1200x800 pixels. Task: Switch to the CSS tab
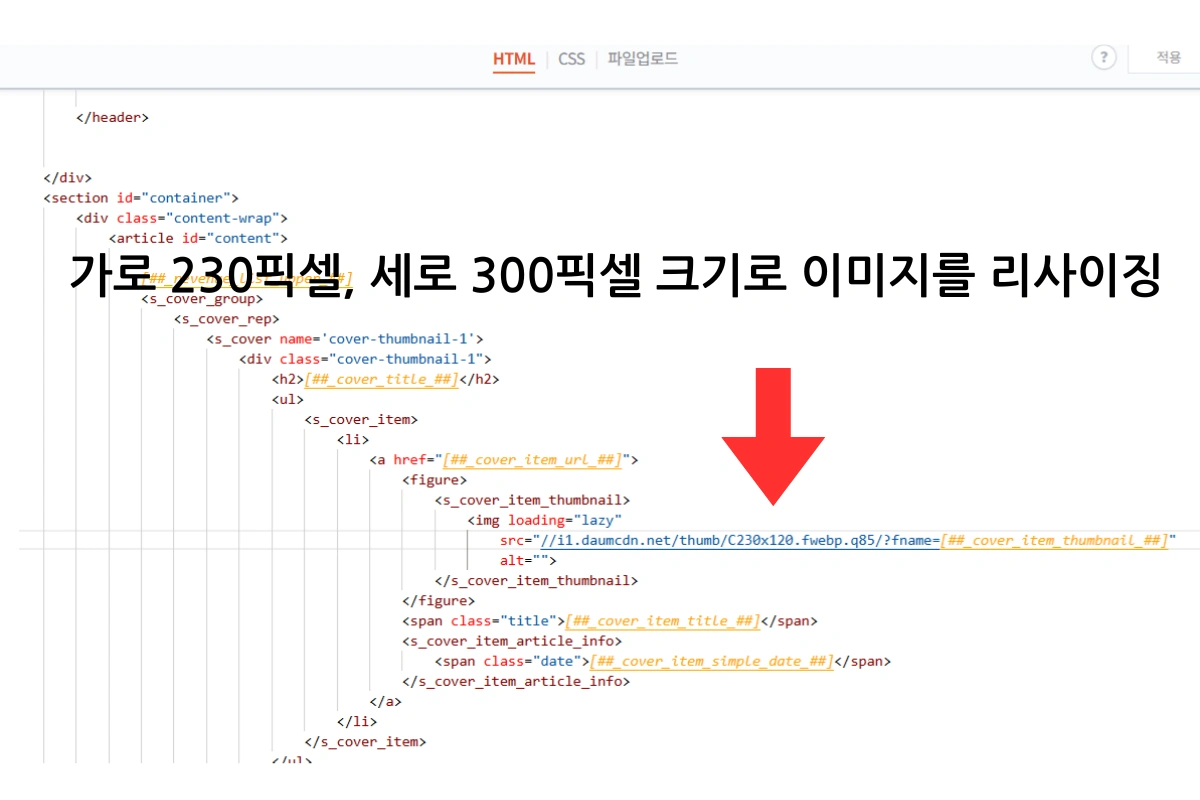pos(571,59)
